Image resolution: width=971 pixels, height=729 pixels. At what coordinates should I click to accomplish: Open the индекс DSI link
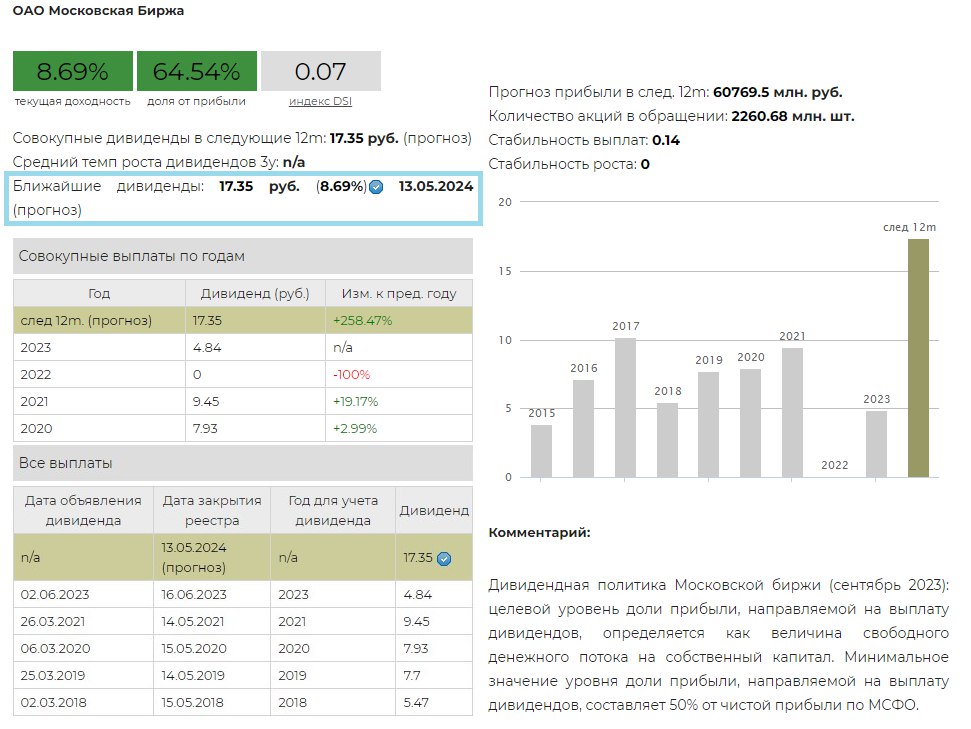pyautogui.click(x=320, y=101)
